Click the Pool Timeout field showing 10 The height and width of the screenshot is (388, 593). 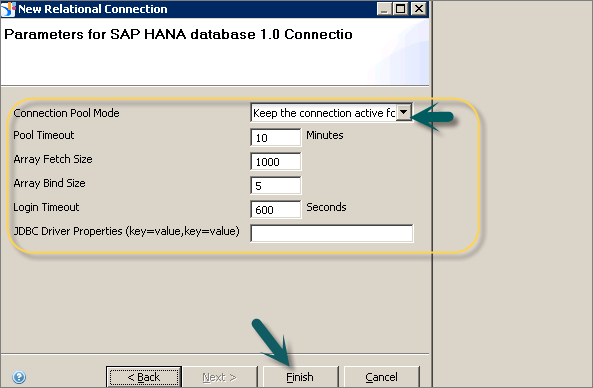pos(276,137)
